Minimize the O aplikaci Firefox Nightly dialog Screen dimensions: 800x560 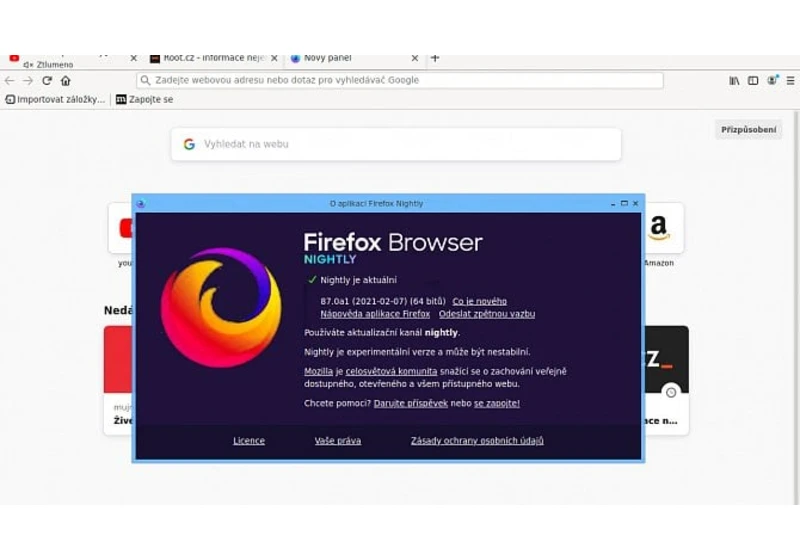613,203
